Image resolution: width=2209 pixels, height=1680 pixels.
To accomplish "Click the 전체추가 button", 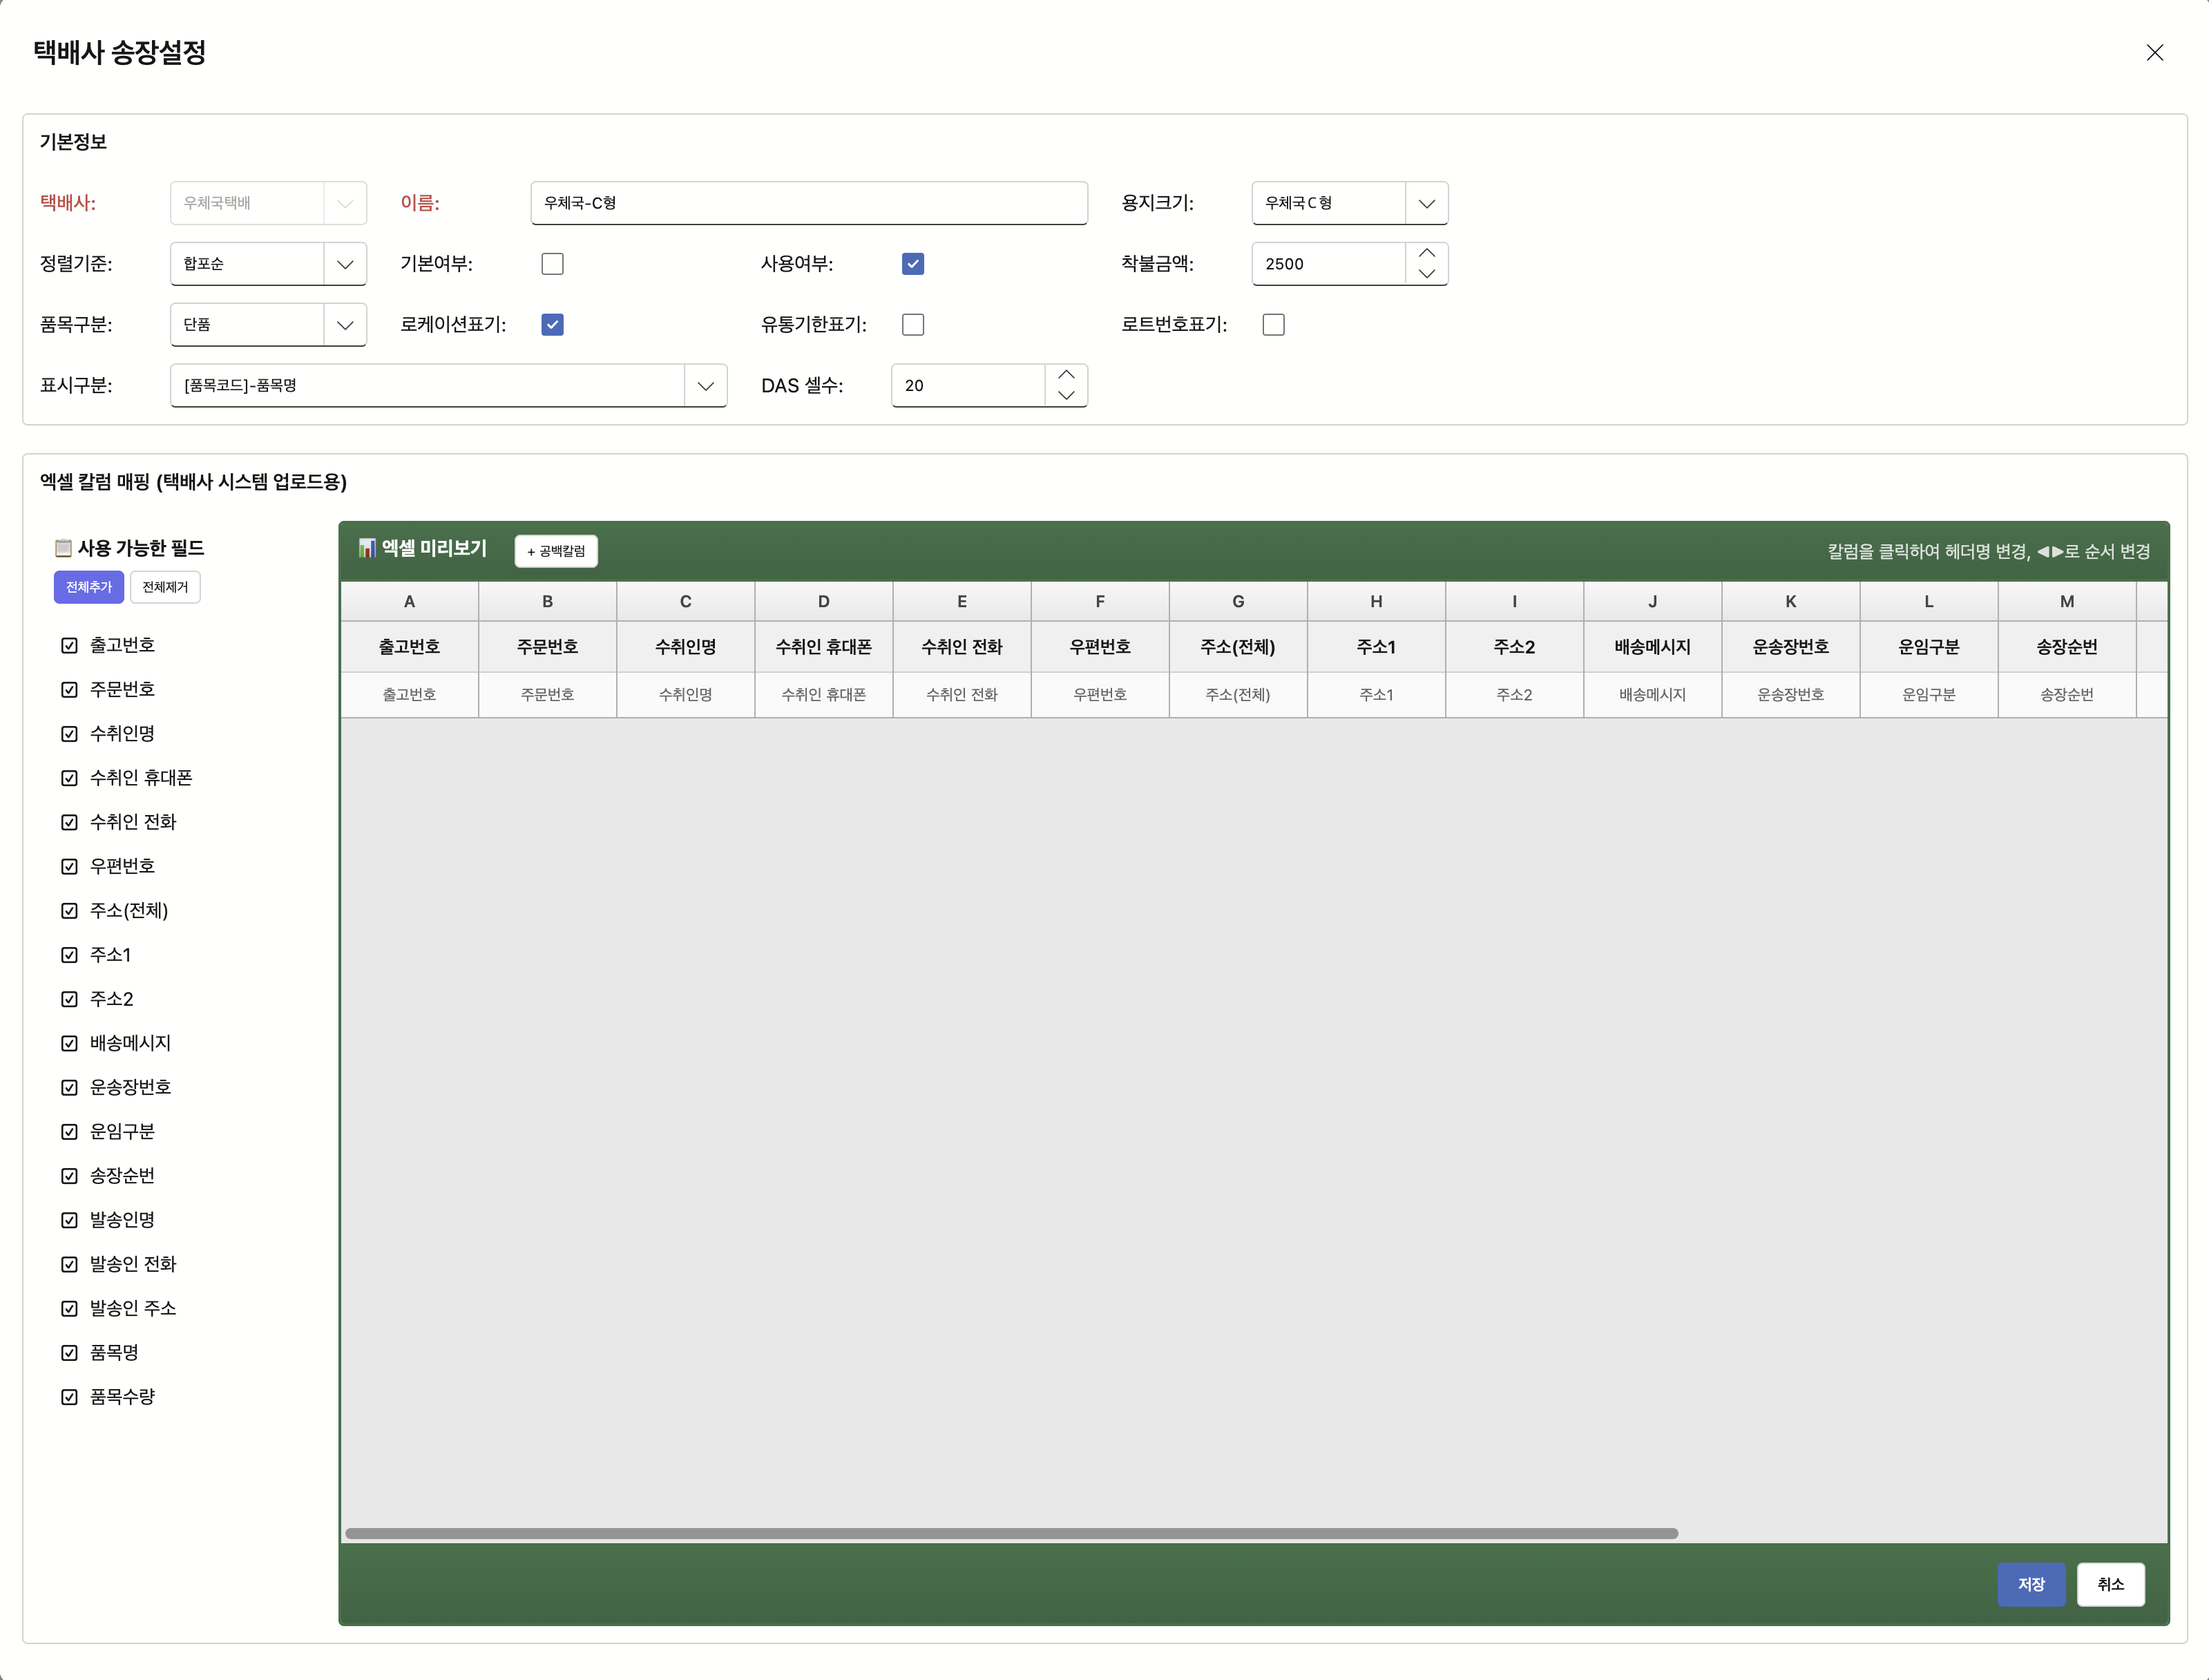I will point(89,587).
